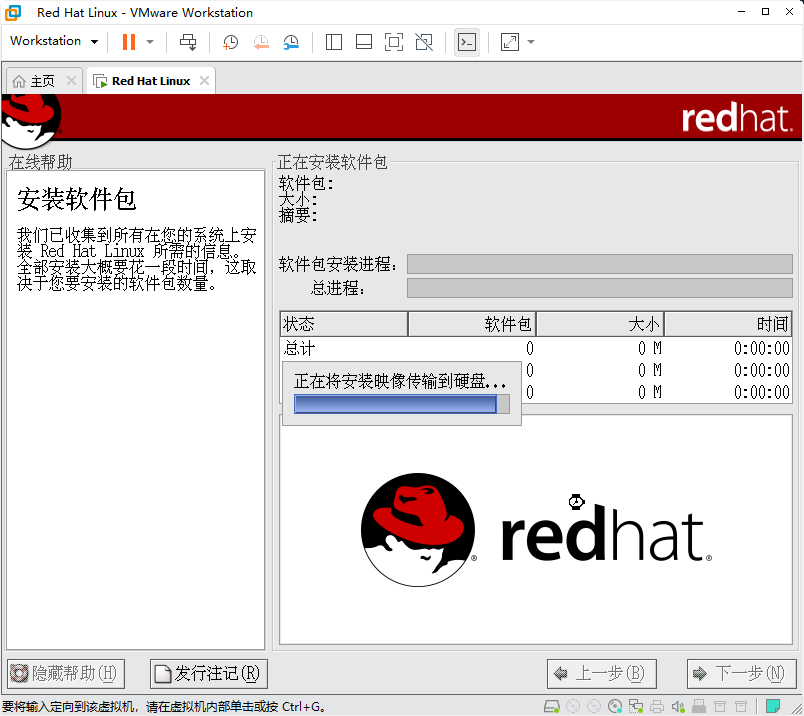Click the 隐藏帮助 hide help button
804x716 pixels.
64,673
